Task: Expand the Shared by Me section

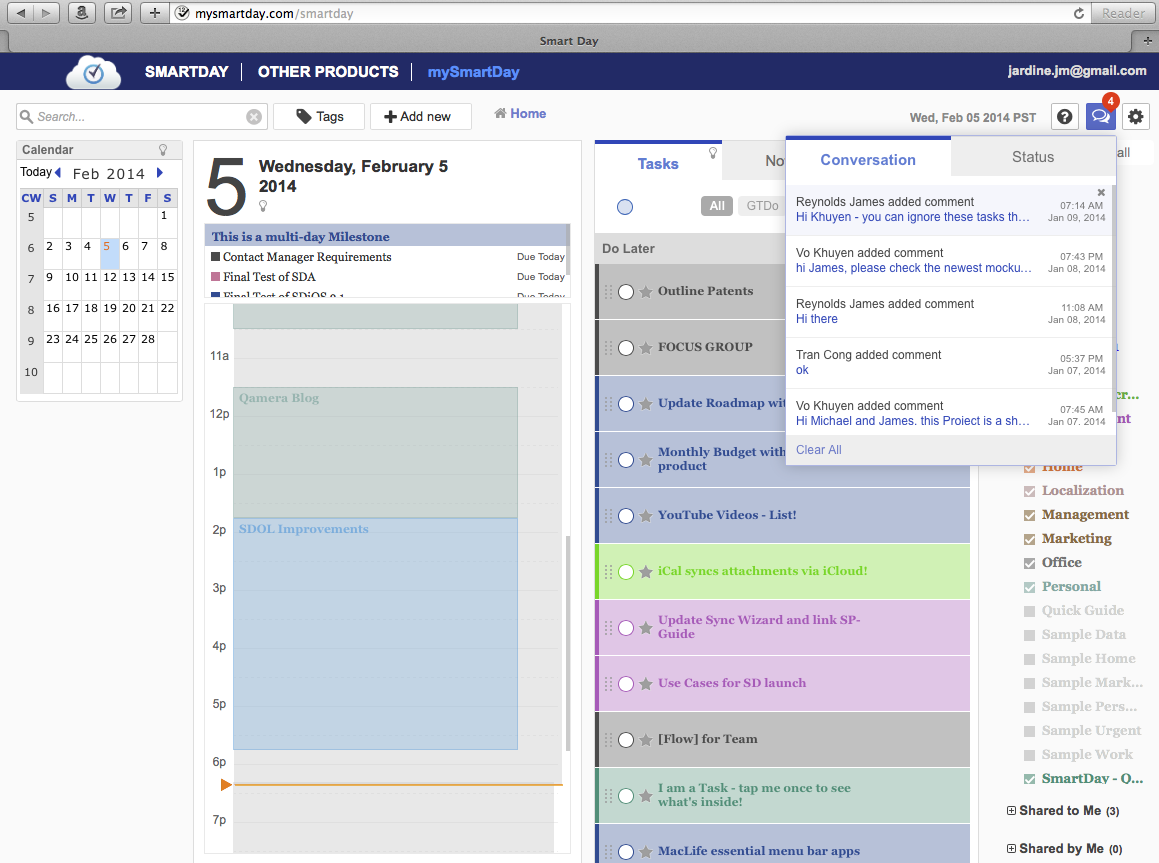Action: [x=1011, y=848]
